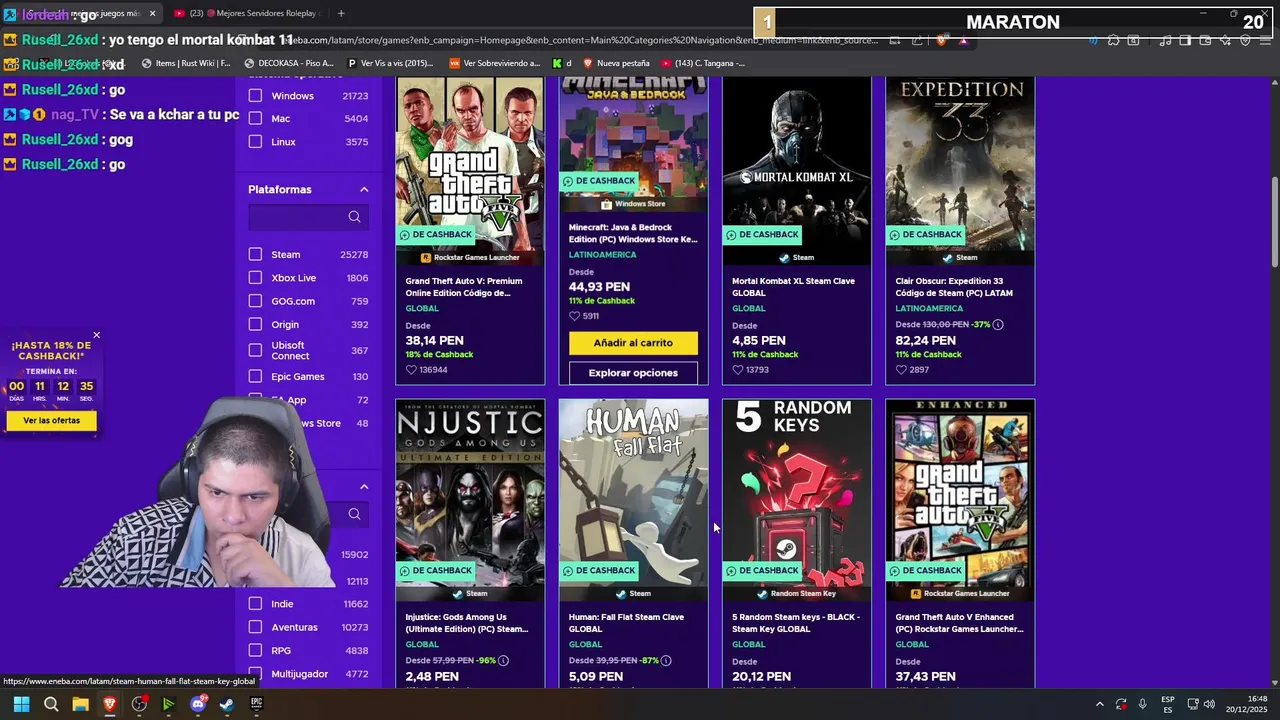The image size is (1280, 720).
Task: Toggle Windows checkbox filter
Action: pyautogui.click(x=255, y=96)
